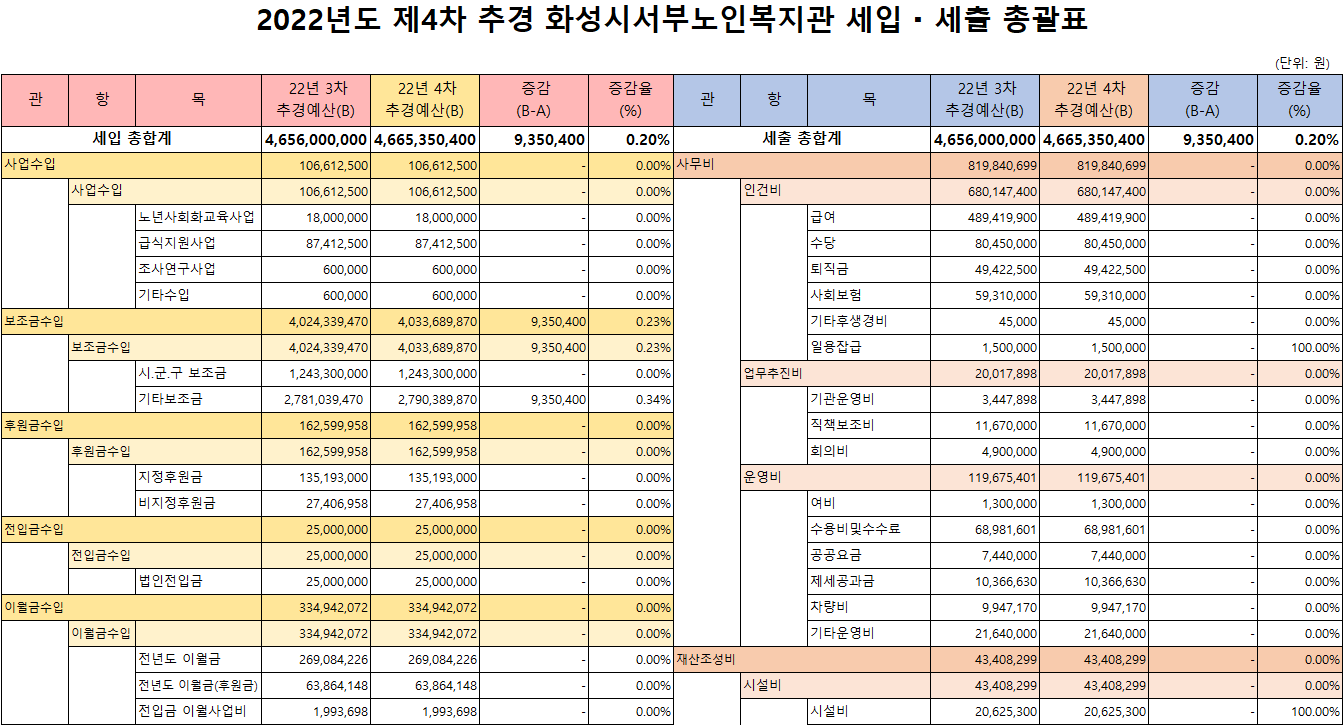This screenshot has width=1343, height=725.
Task: Click the 전입금 이월사업비 cell
Action: 193,711
